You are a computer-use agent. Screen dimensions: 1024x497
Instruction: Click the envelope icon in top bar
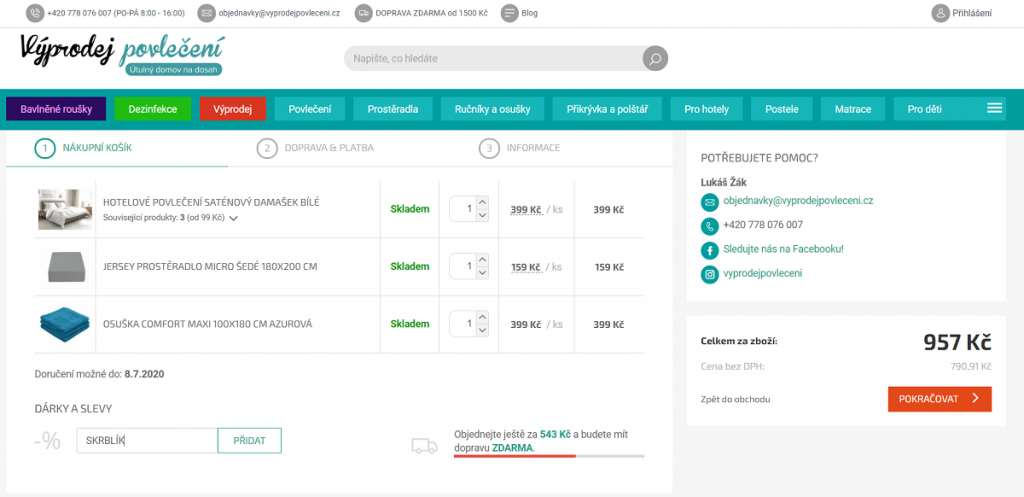[x=206, y=13]
